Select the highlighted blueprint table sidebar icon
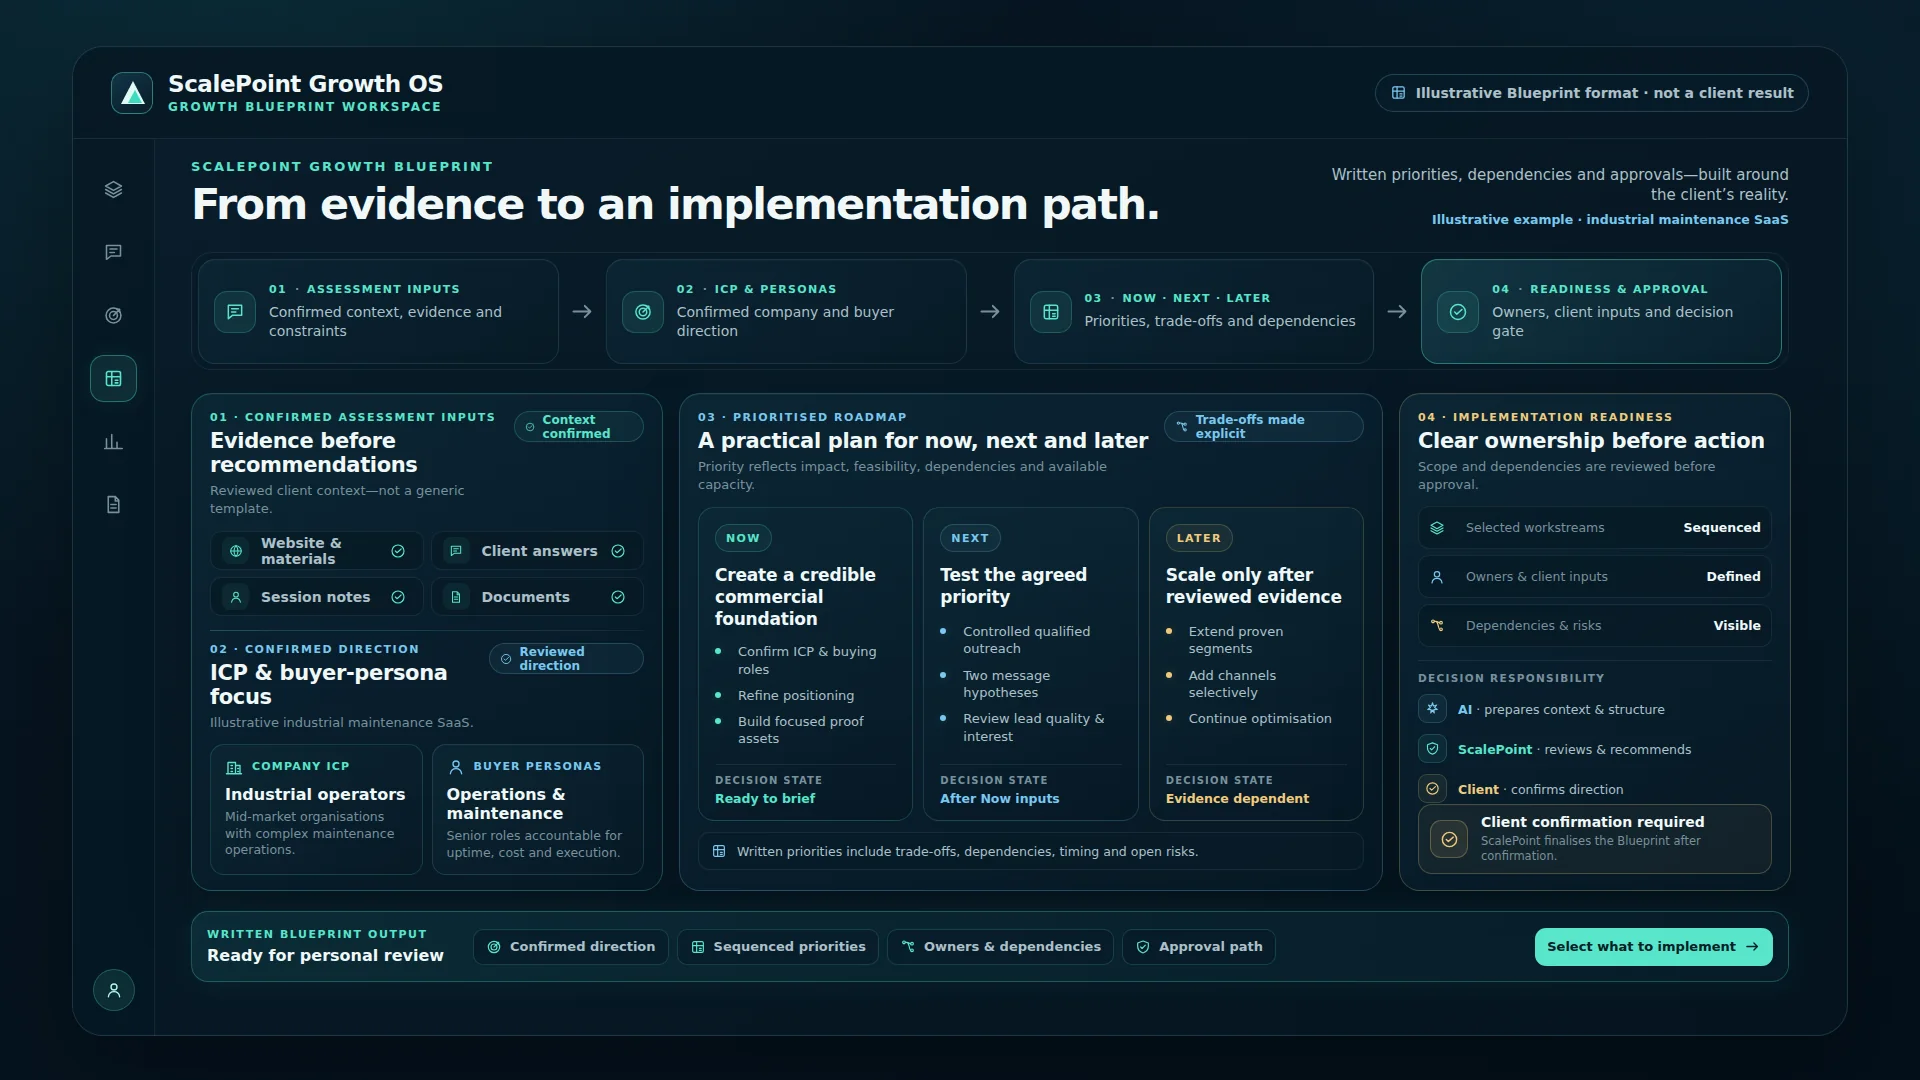This screenshot has height=1080, width=1920. (114, 379)
